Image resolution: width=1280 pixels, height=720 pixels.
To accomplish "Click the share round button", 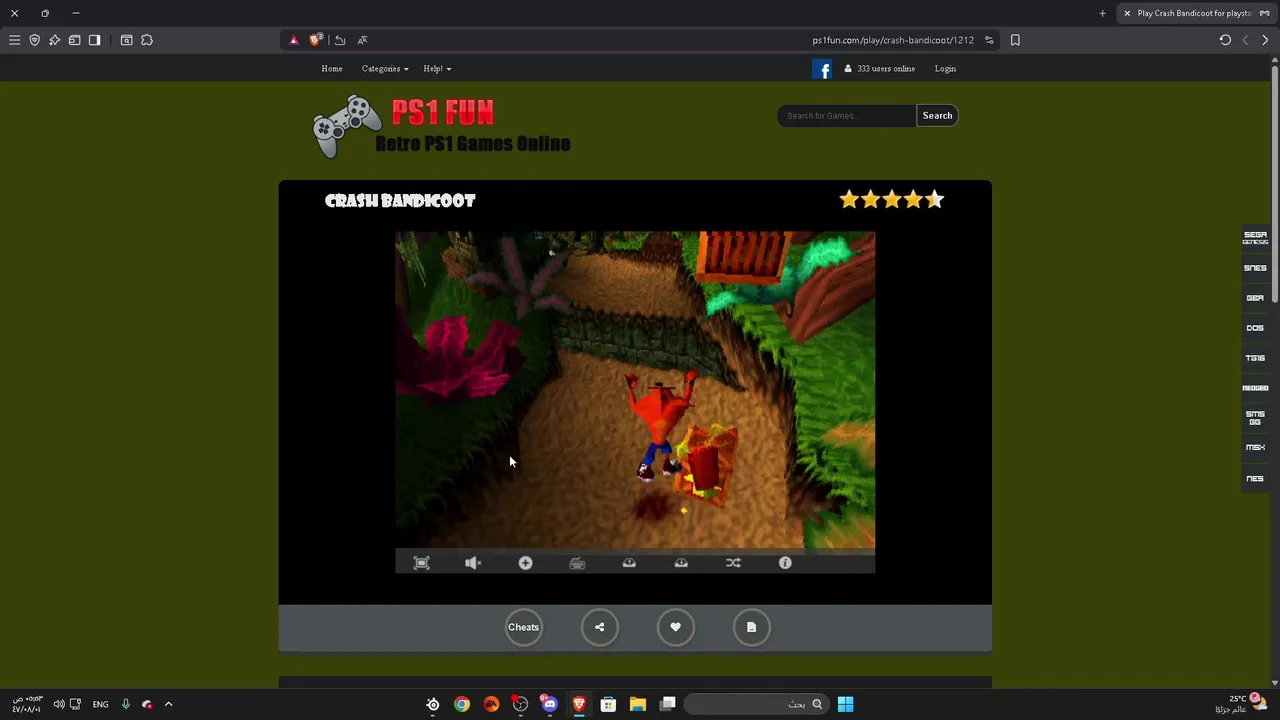I will [599, 627].
